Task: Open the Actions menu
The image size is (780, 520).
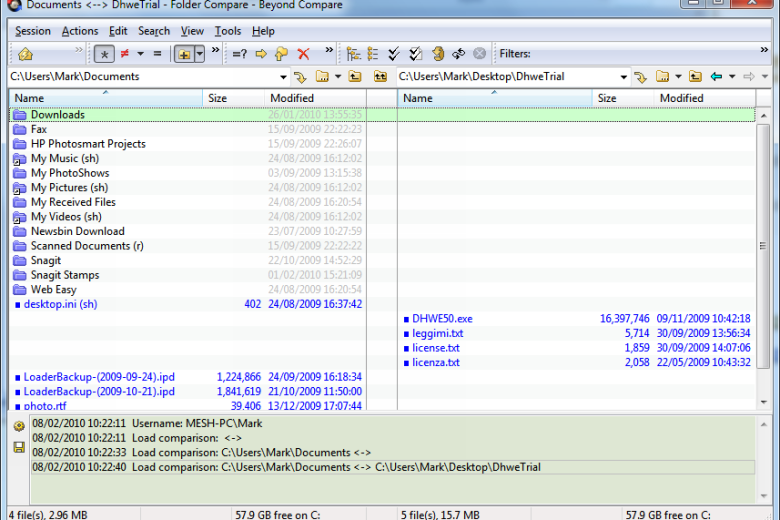Action: pos(80,31)
